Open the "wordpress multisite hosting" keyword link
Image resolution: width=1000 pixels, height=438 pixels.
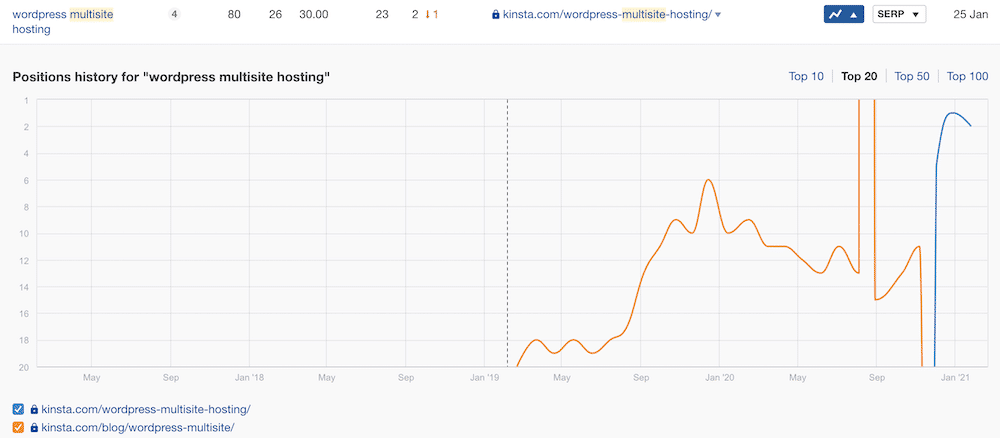[60, 15]
